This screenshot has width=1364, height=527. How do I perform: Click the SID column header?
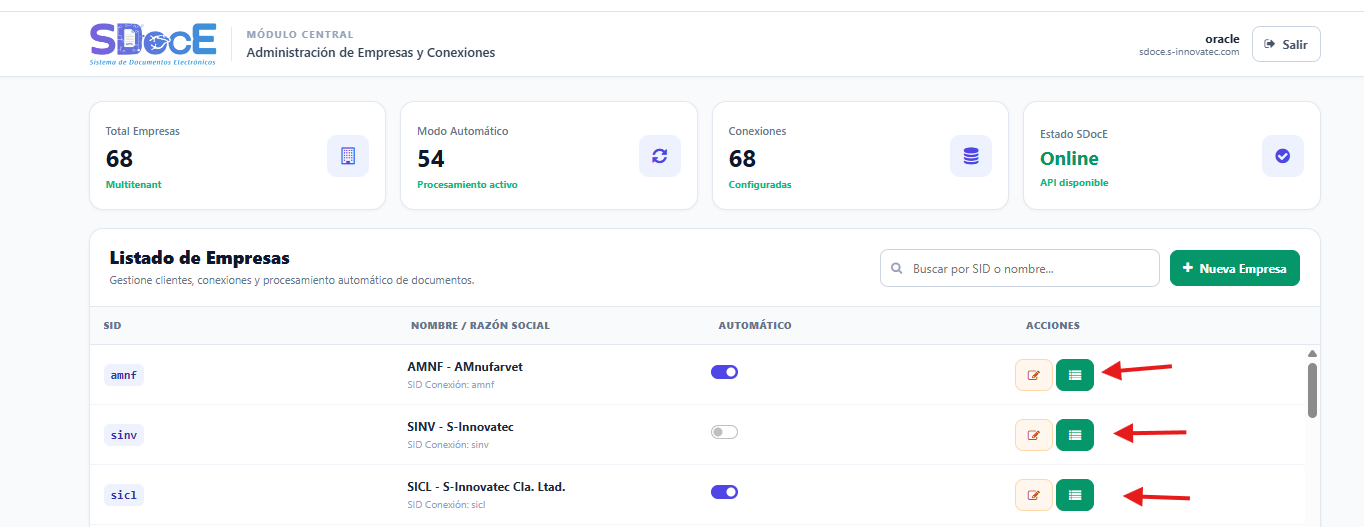113,326
